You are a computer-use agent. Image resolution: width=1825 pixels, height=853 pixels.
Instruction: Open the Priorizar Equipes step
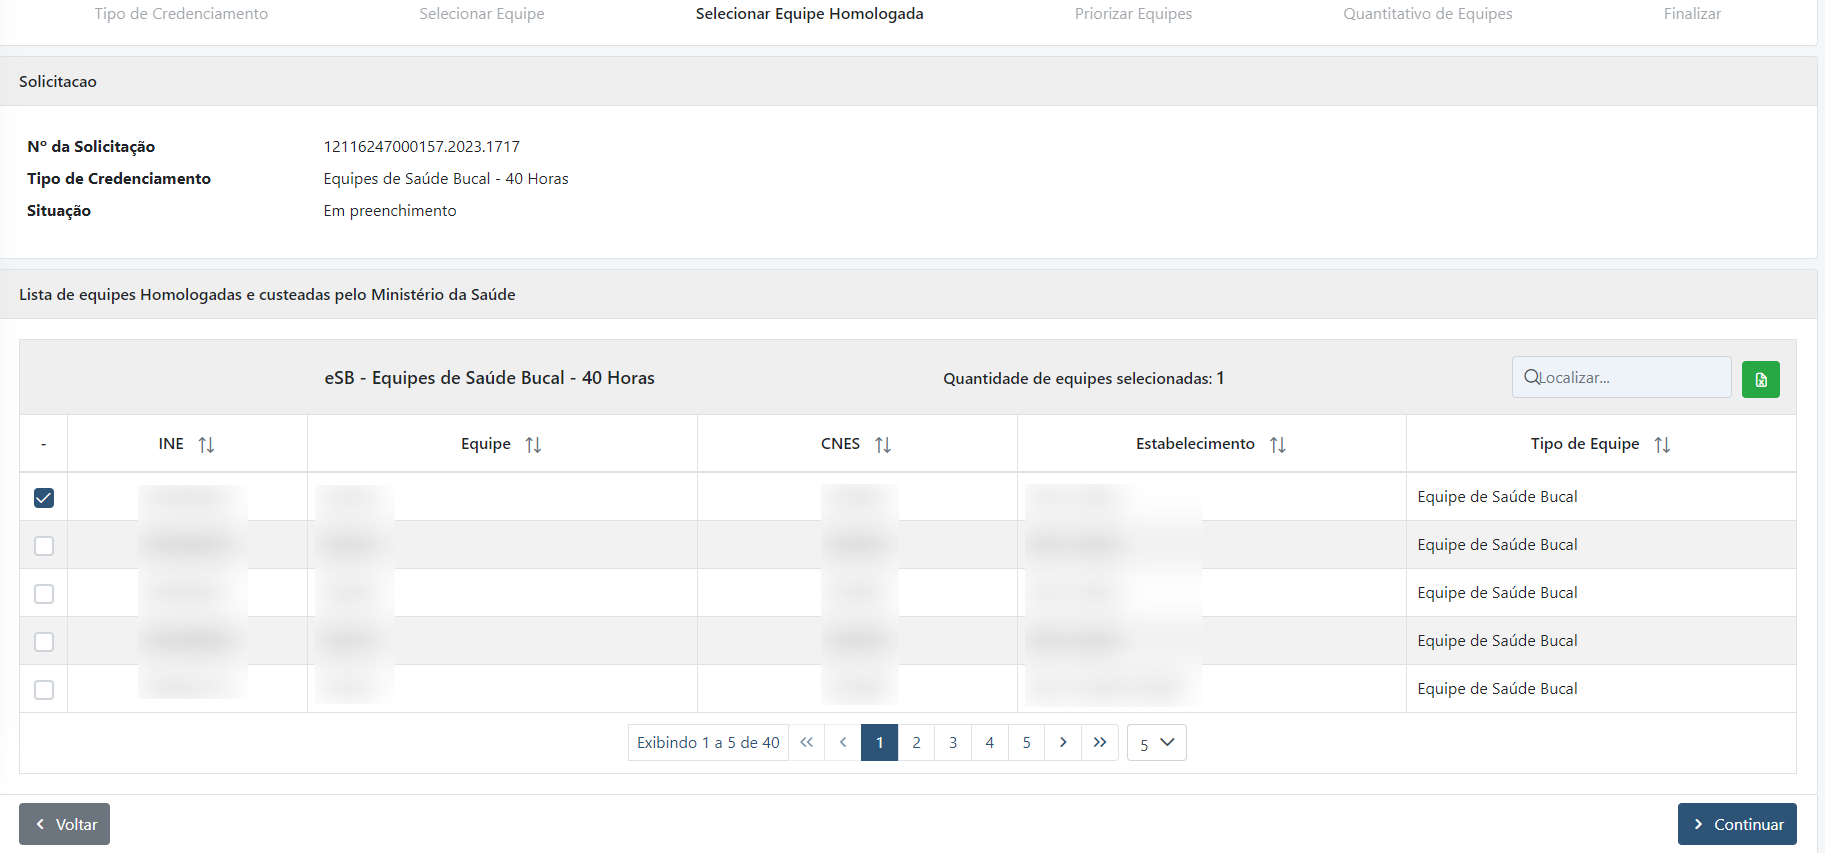(x=1133, y=14)
